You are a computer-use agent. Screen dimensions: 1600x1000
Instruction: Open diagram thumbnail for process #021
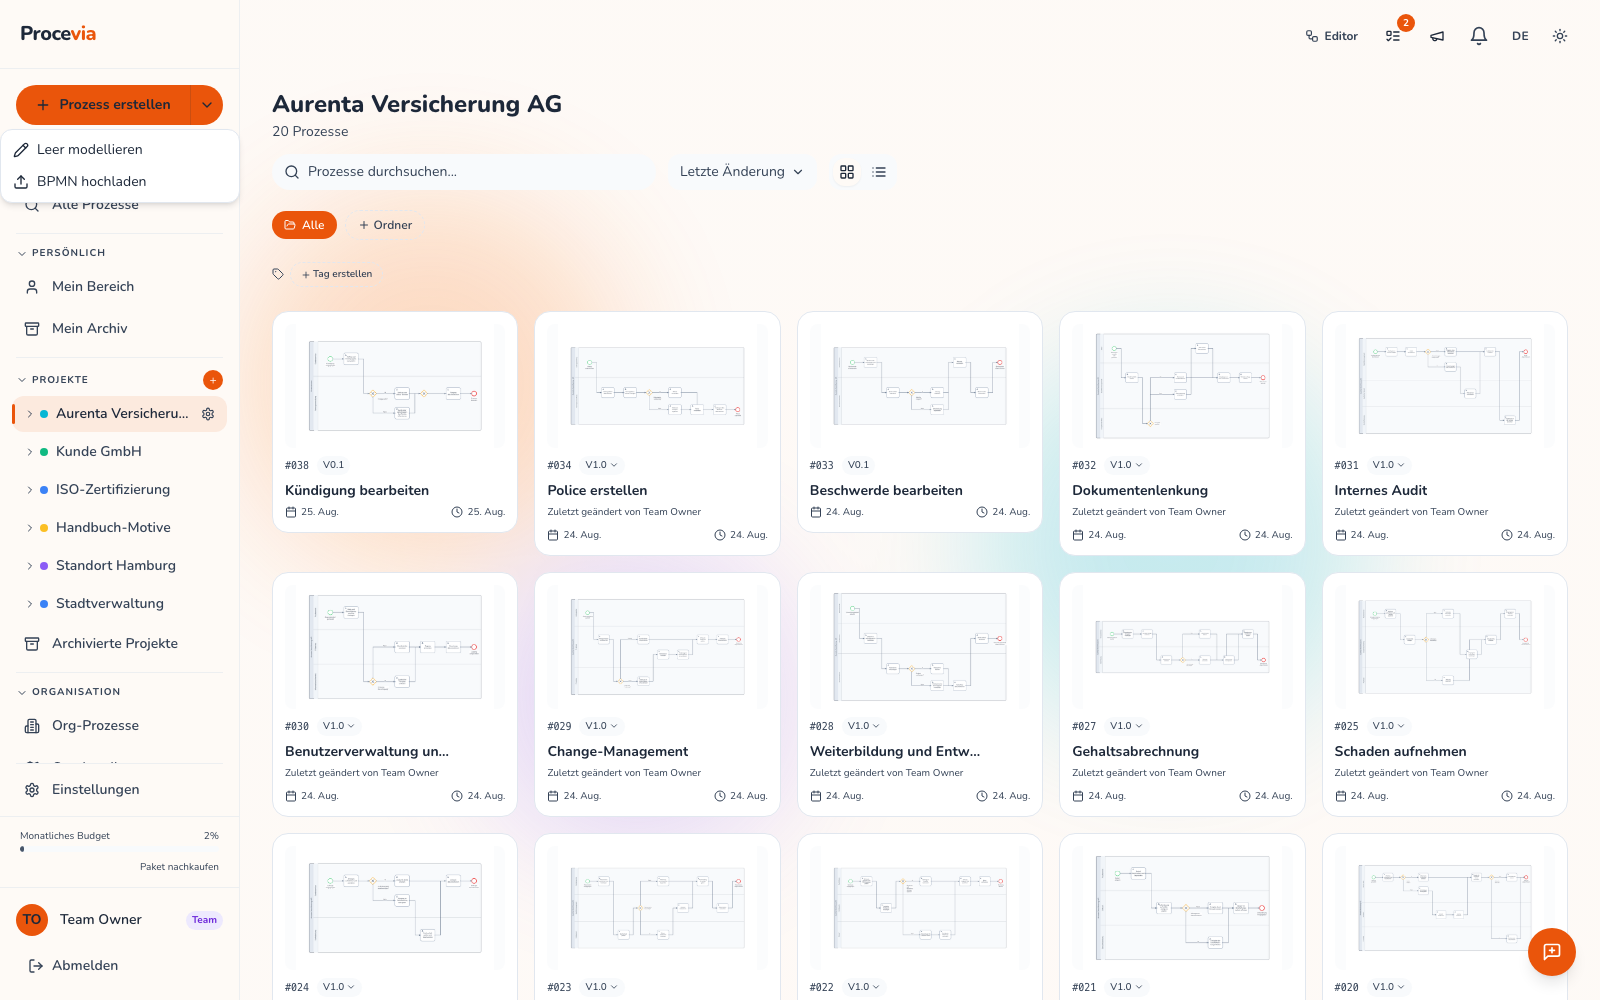(1182, 907)
